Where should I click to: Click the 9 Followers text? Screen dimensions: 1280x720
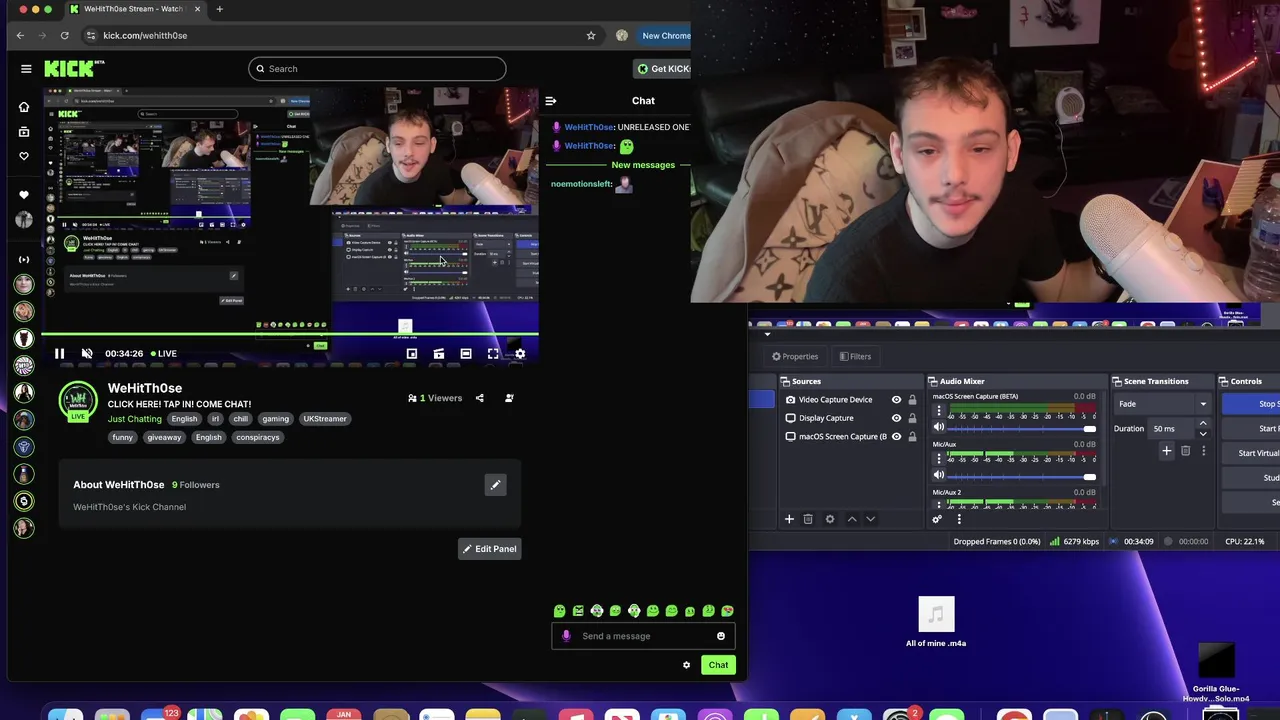(x=195, y=485)
